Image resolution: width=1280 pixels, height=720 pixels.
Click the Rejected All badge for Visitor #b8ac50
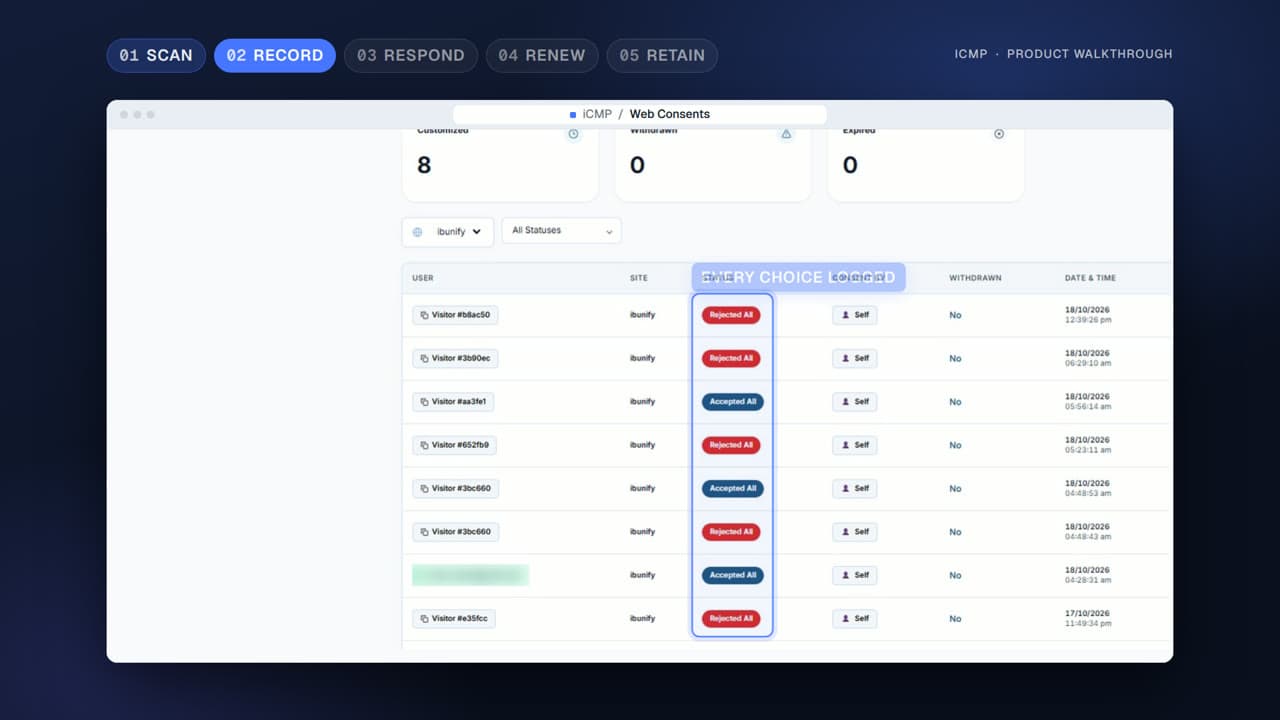(x=731, y=315)
